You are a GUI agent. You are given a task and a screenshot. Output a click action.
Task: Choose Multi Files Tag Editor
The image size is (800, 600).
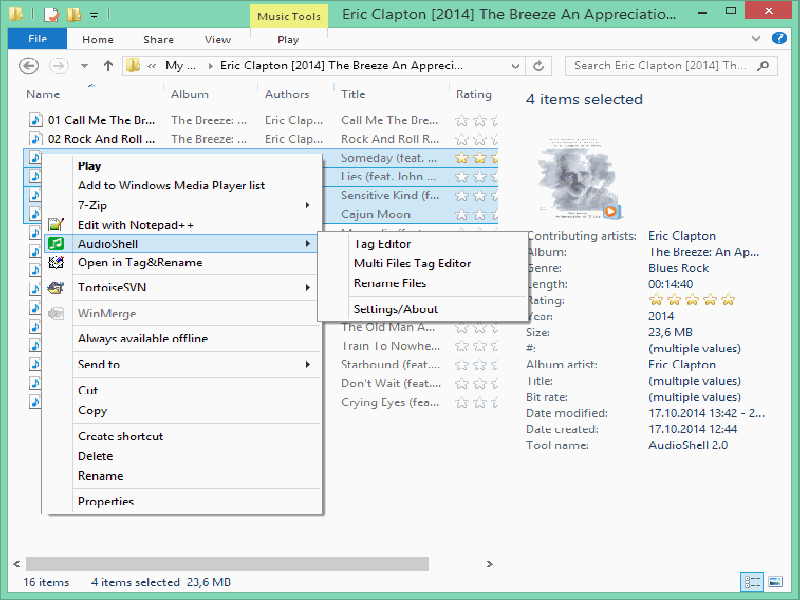point(412,263)
